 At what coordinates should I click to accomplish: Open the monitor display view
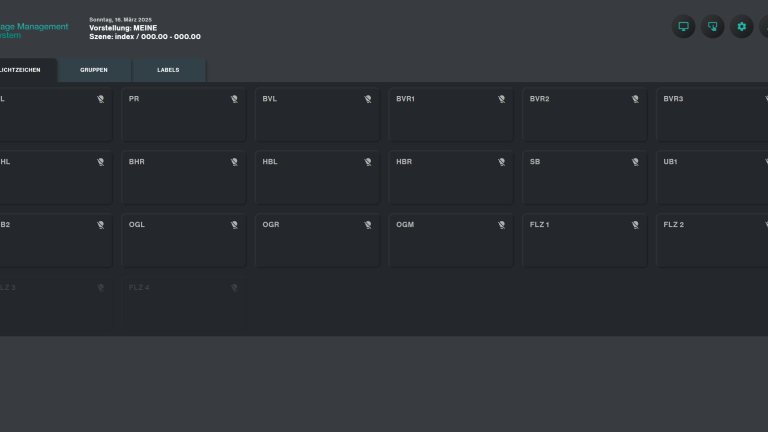683,27
